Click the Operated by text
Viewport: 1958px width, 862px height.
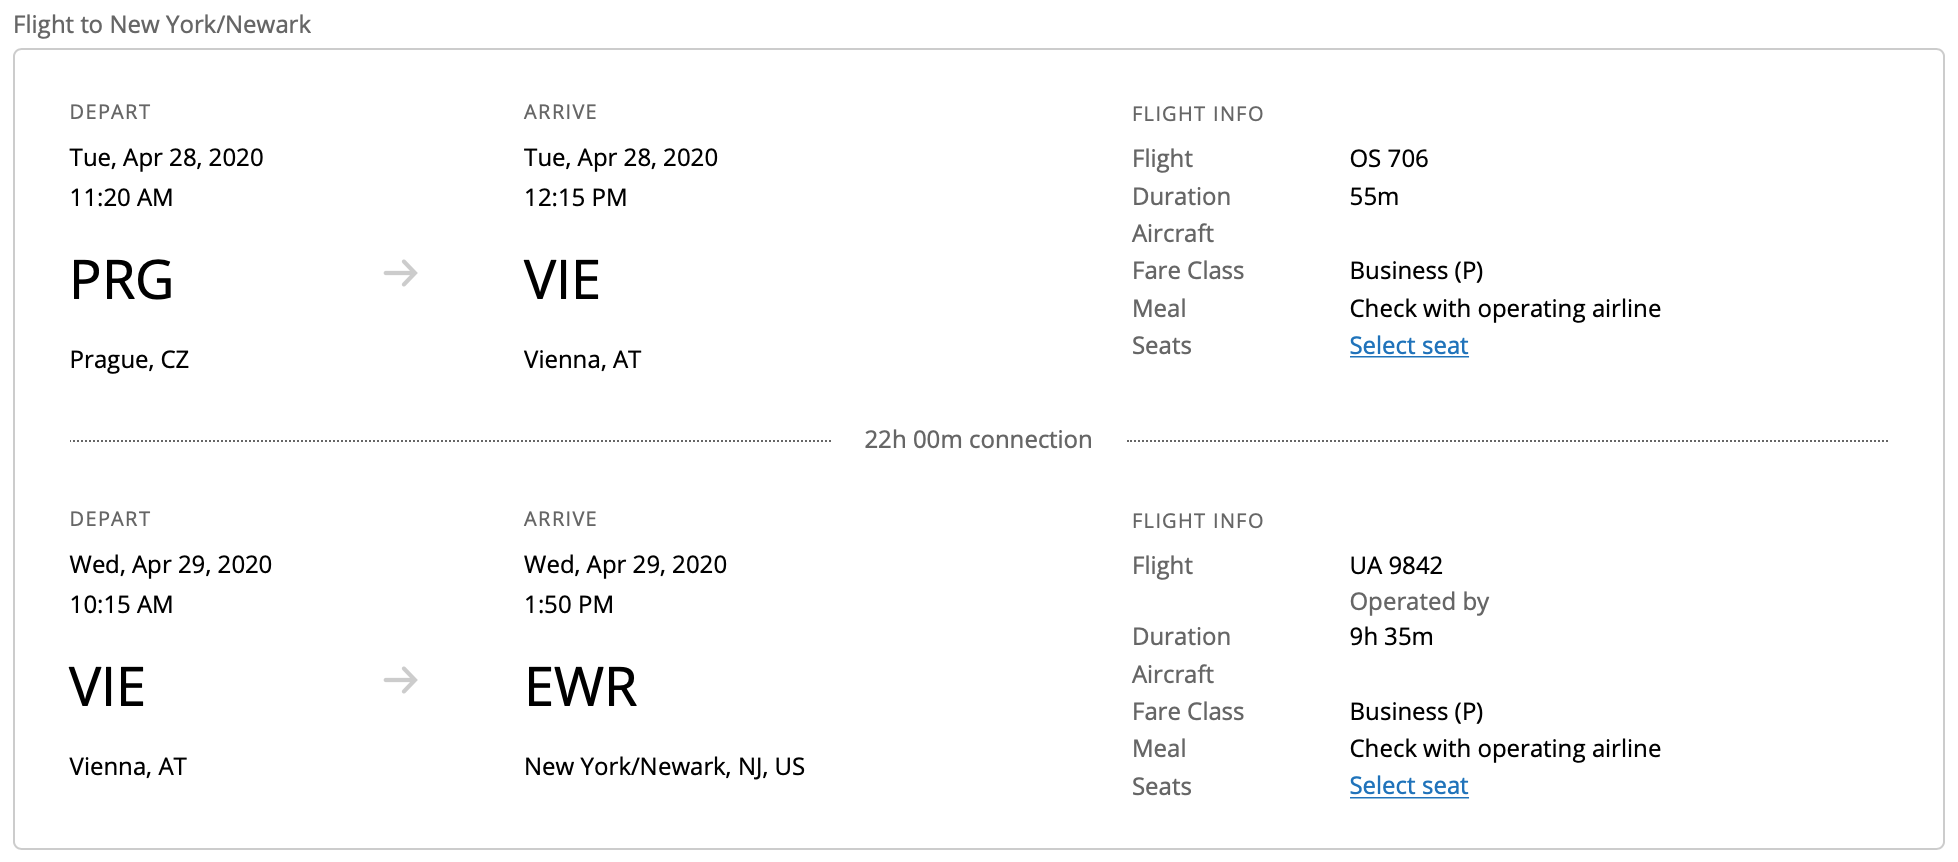tap(1418, 602)
